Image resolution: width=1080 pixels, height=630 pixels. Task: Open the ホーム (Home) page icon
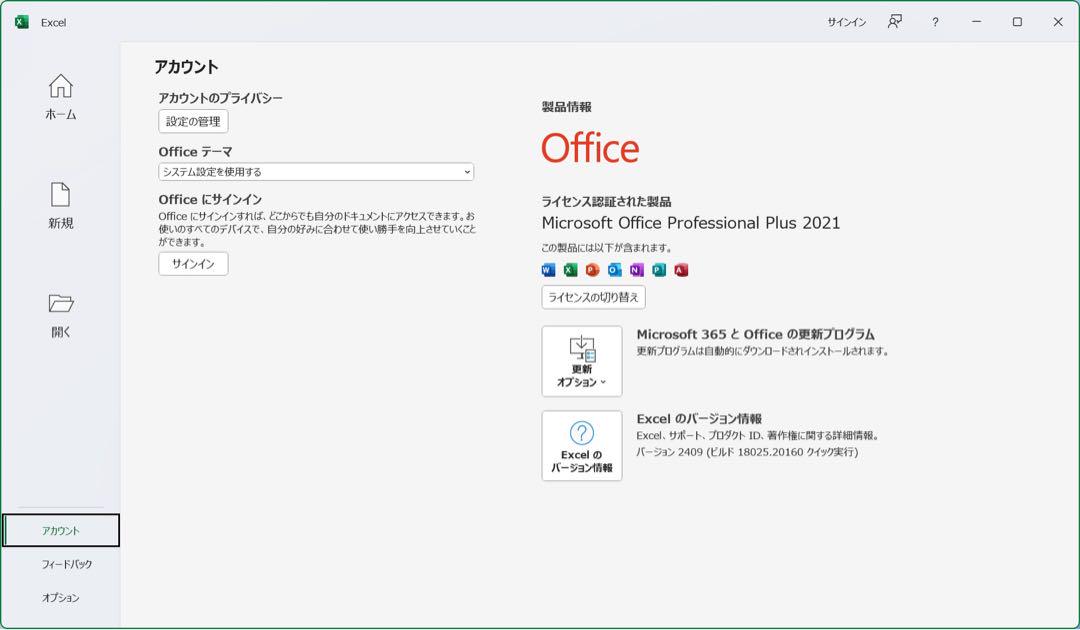click(61, 86)
